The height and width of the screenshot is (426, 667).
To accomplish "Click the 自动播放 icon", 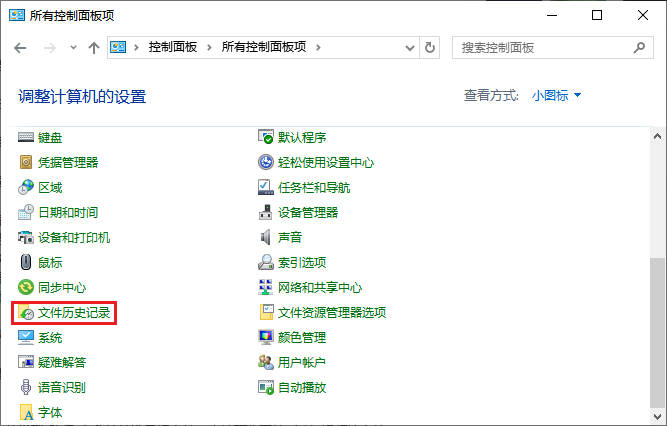I will coord(266,388).
